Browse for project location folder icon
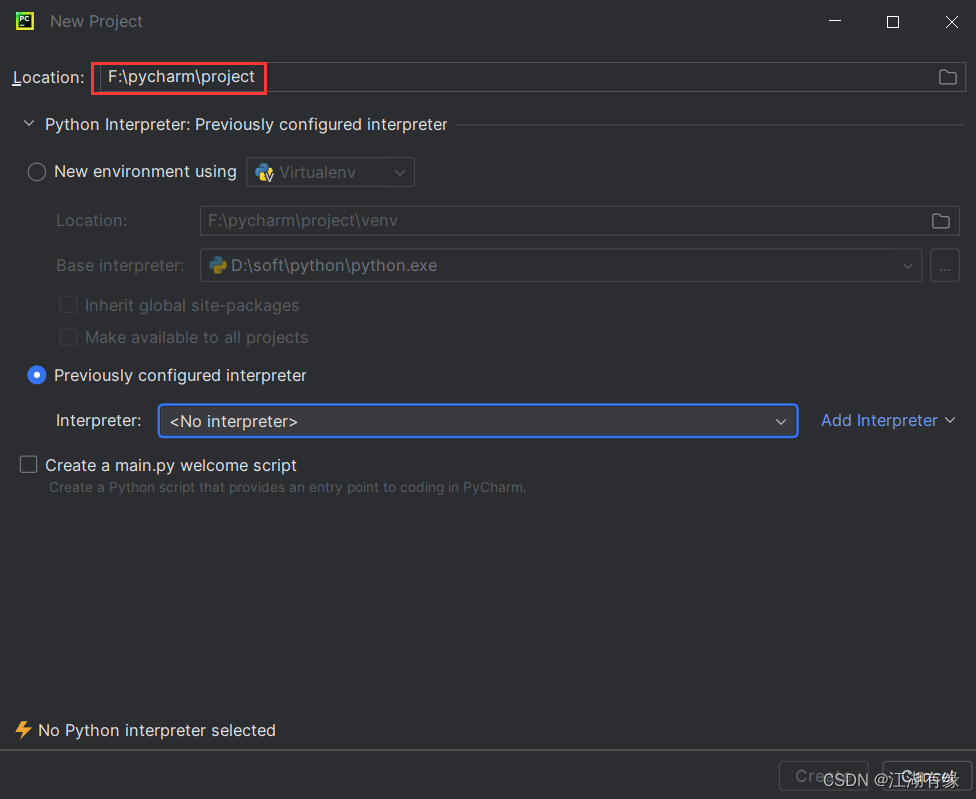The height and width of the screenshot is (799, 976). (x=947, y=77)
